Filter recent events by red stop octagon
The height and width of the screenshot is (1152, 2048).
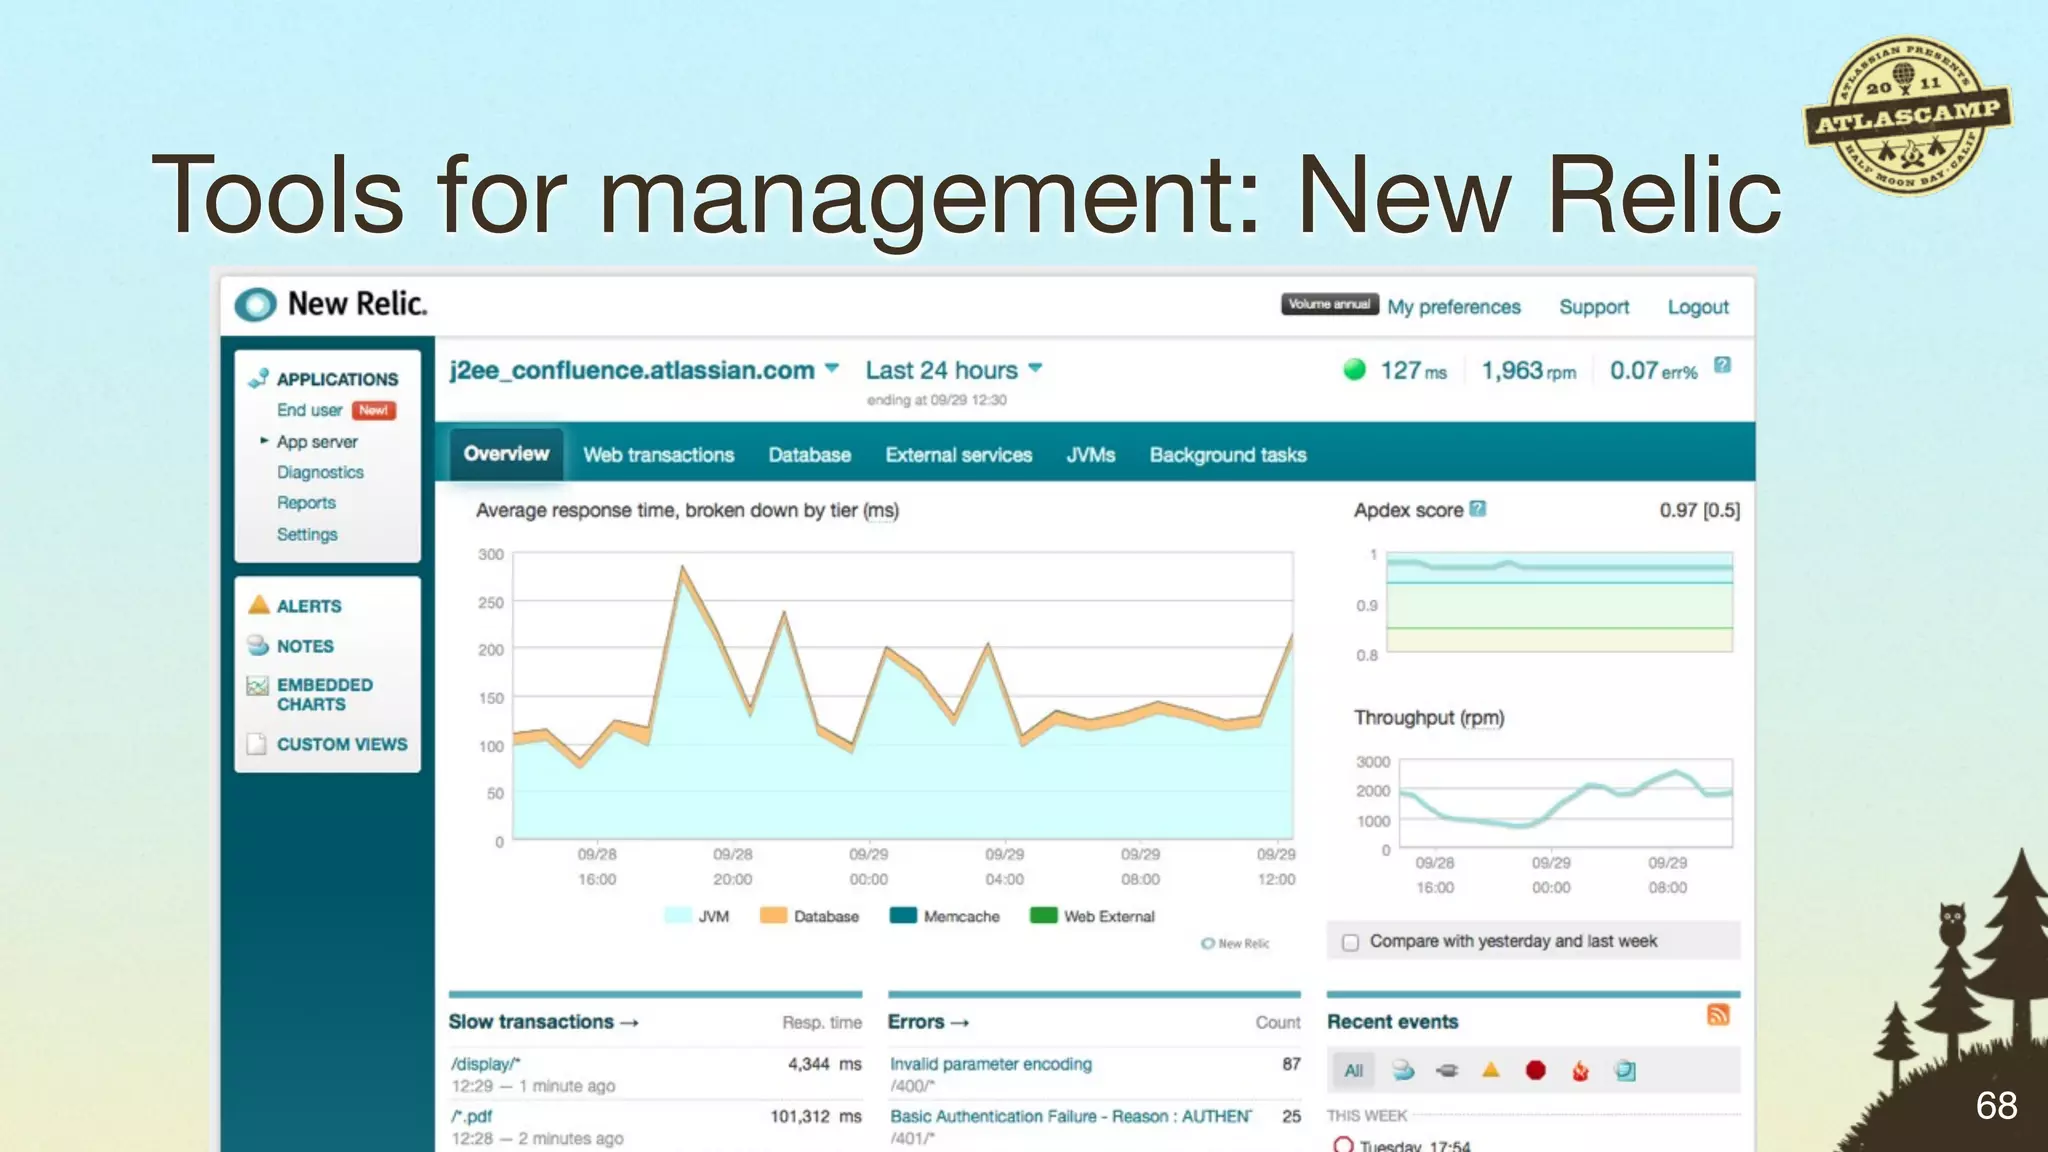coord(1536,1070)
